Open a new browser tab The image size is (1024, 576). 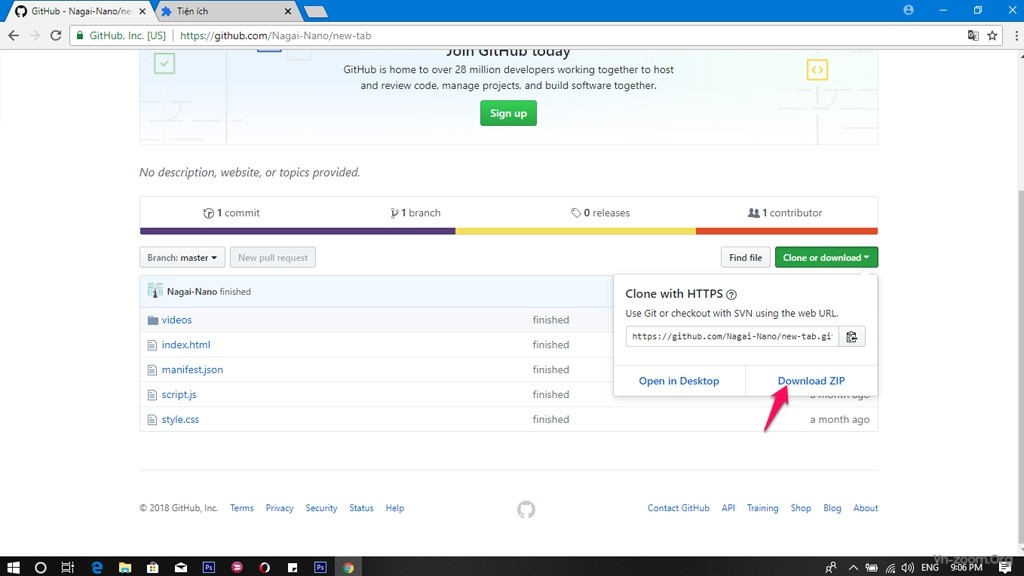[316, 11]
